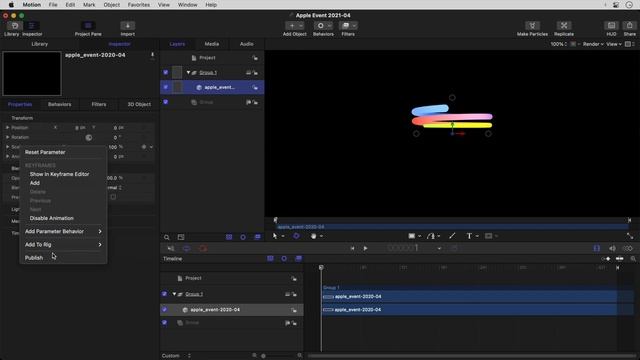Toggle dimmed Group checkbox in Timeline list
This screenshot has width=640, height=360.
[164, 322]
